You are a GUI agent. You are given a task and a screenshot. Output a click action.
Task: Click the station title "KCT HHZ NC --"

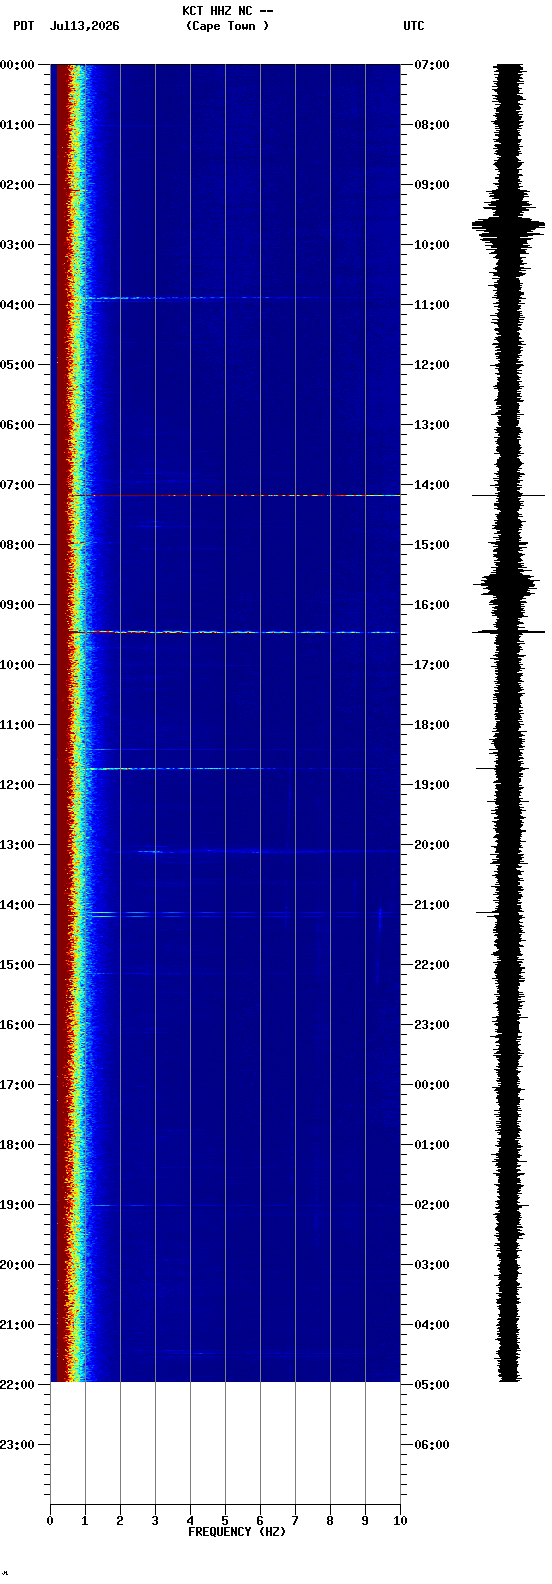(x=228, y=11)
